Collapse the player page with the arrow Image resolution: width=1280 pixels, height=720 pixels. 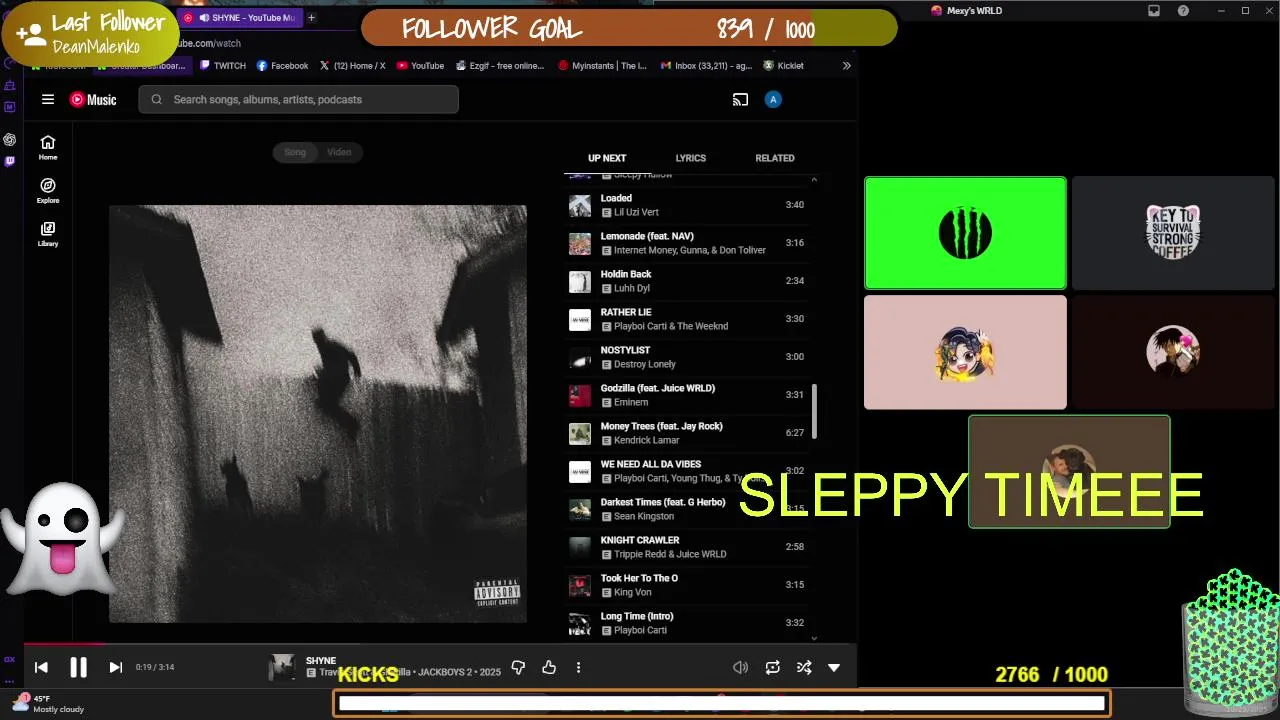834,667
